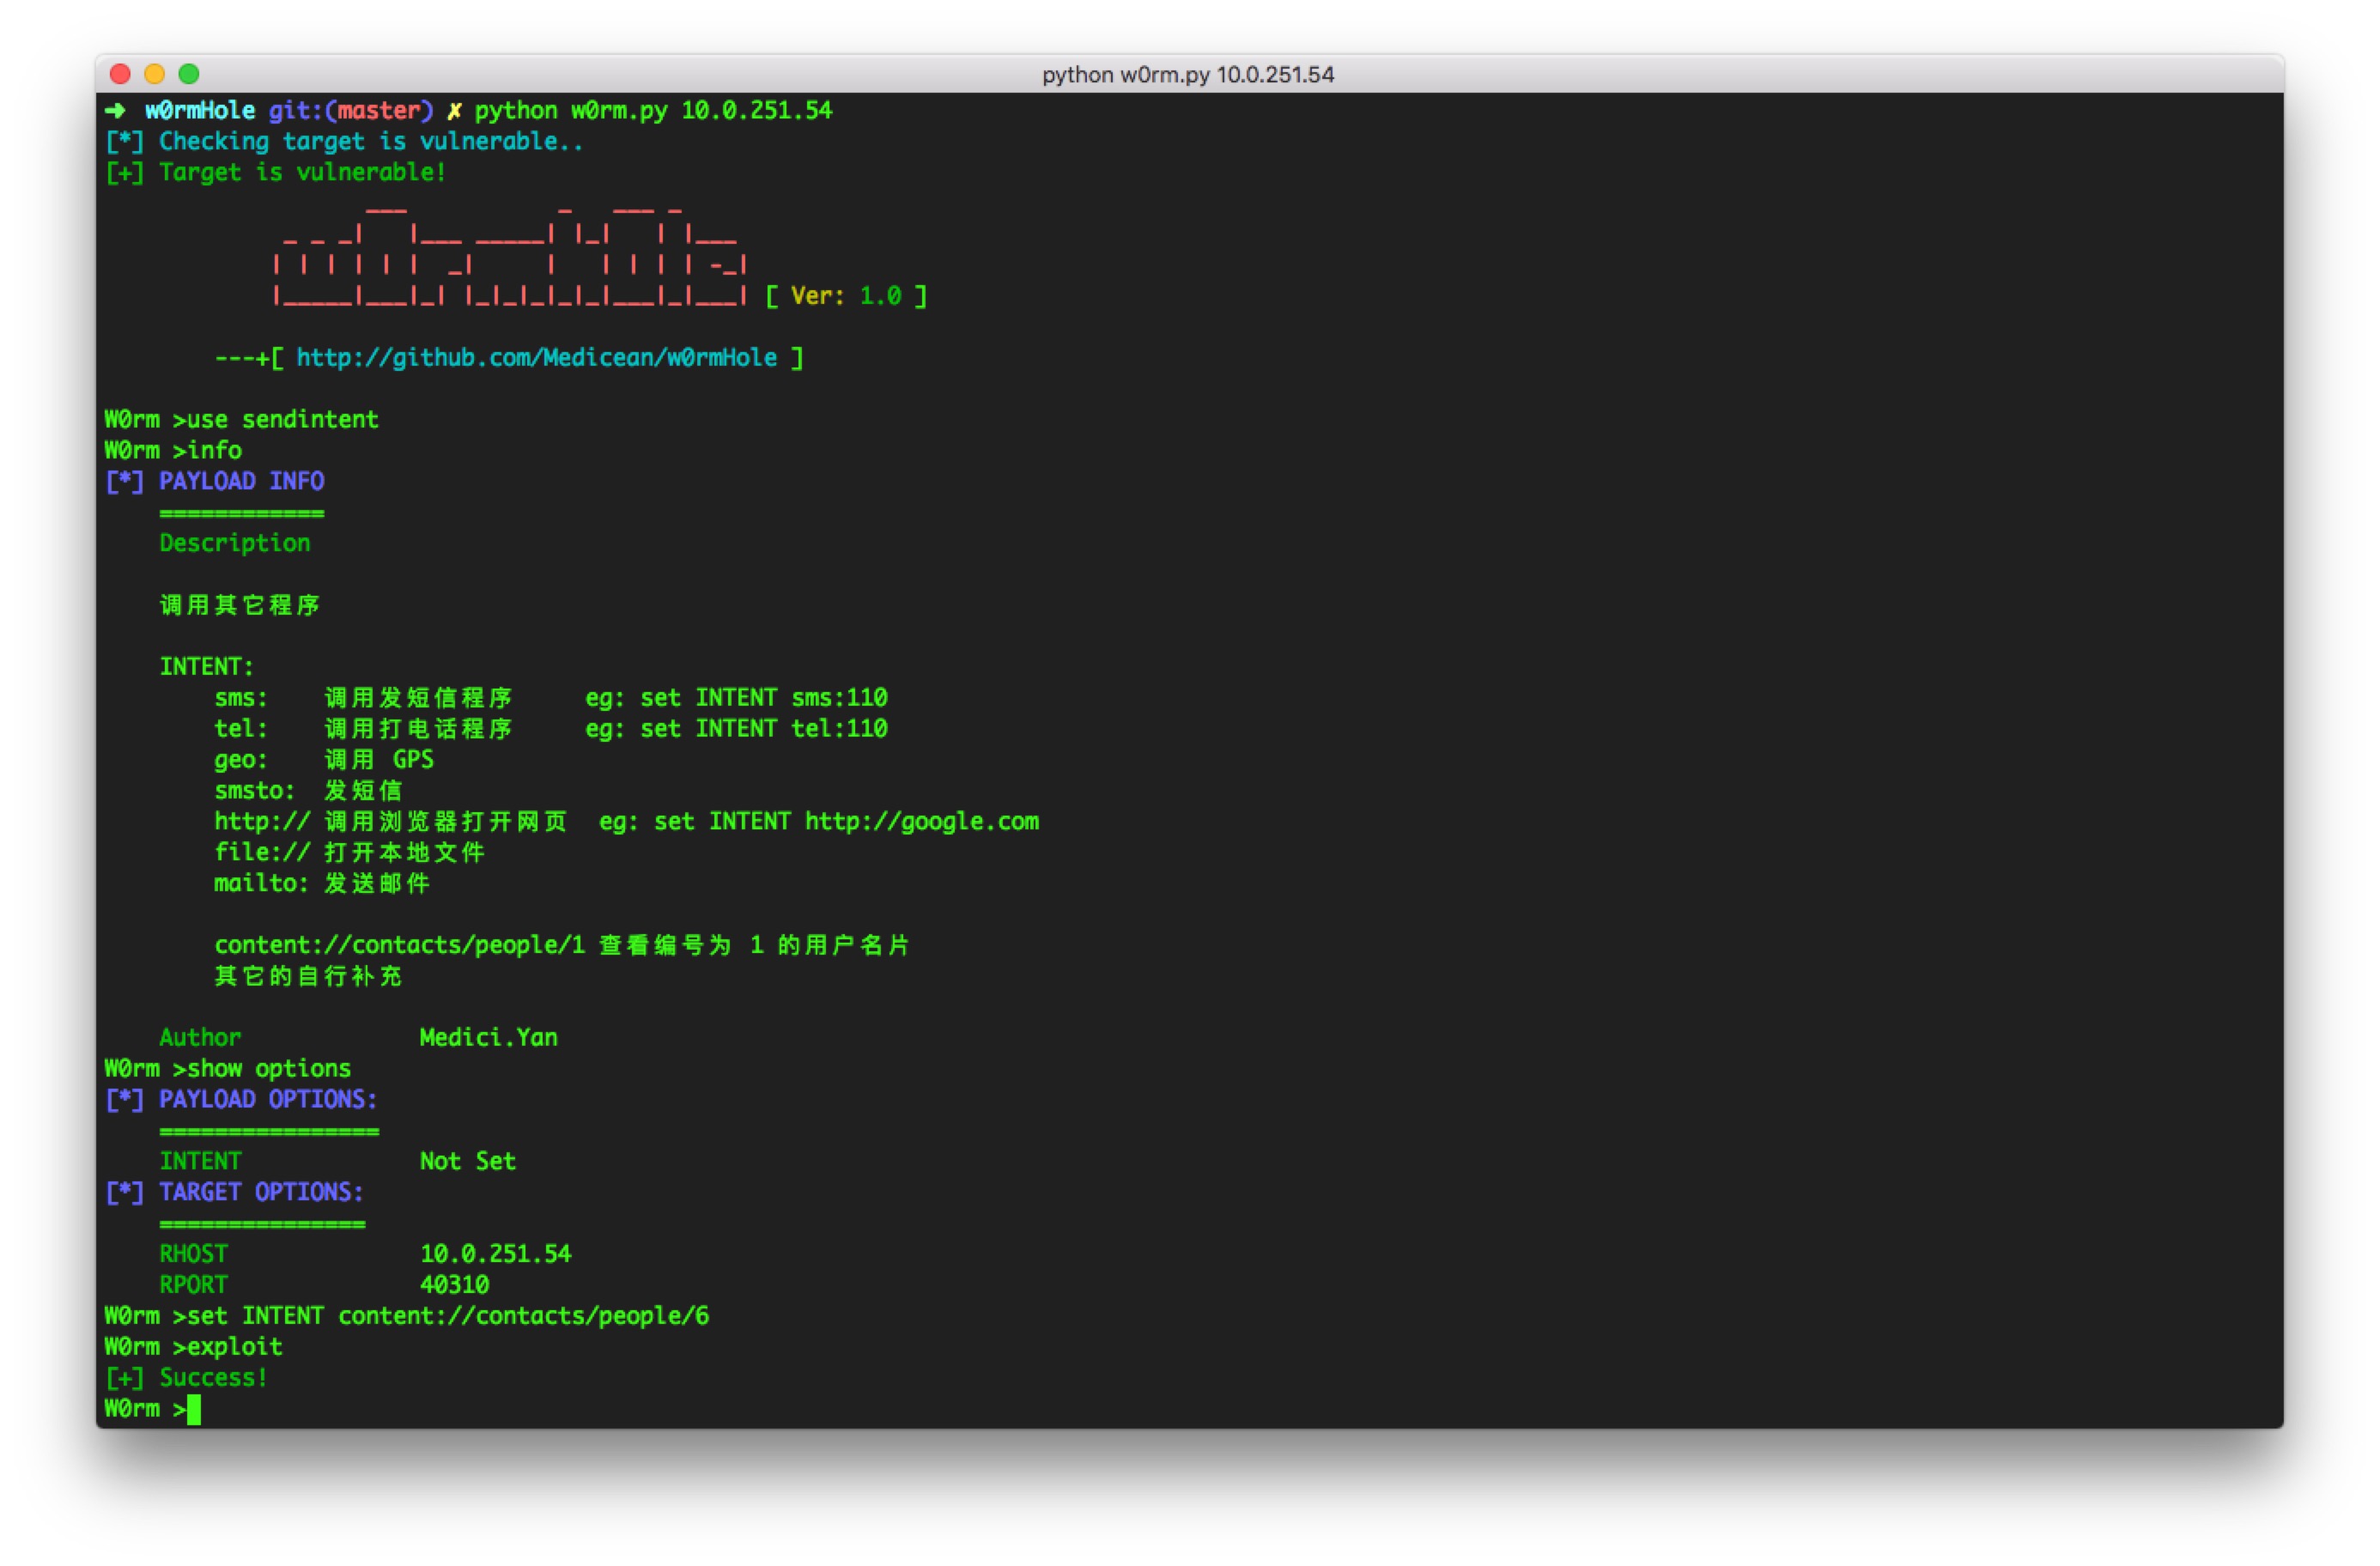Click the 'set INTENT content://contacts/people/6' command line
This screenshot has height=1566, width=2380.
tap(448, 1316)
